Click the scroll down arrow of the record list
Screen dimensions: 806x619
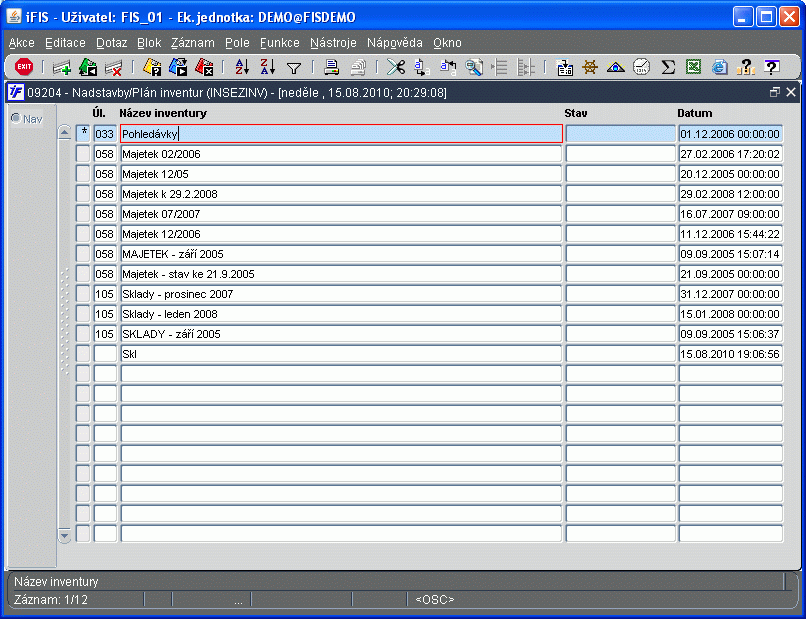click(x=64, y=535)
